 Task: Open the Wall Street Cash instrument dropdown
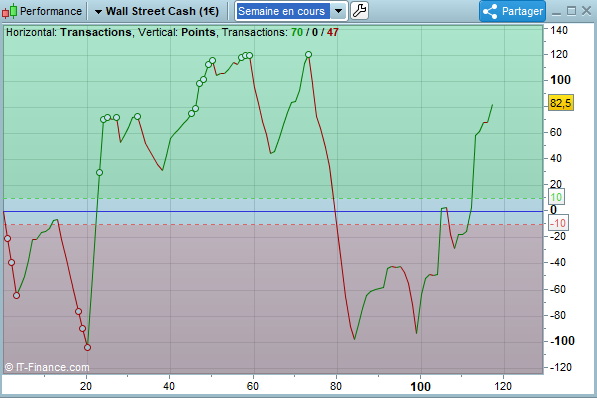click(98, 12)
